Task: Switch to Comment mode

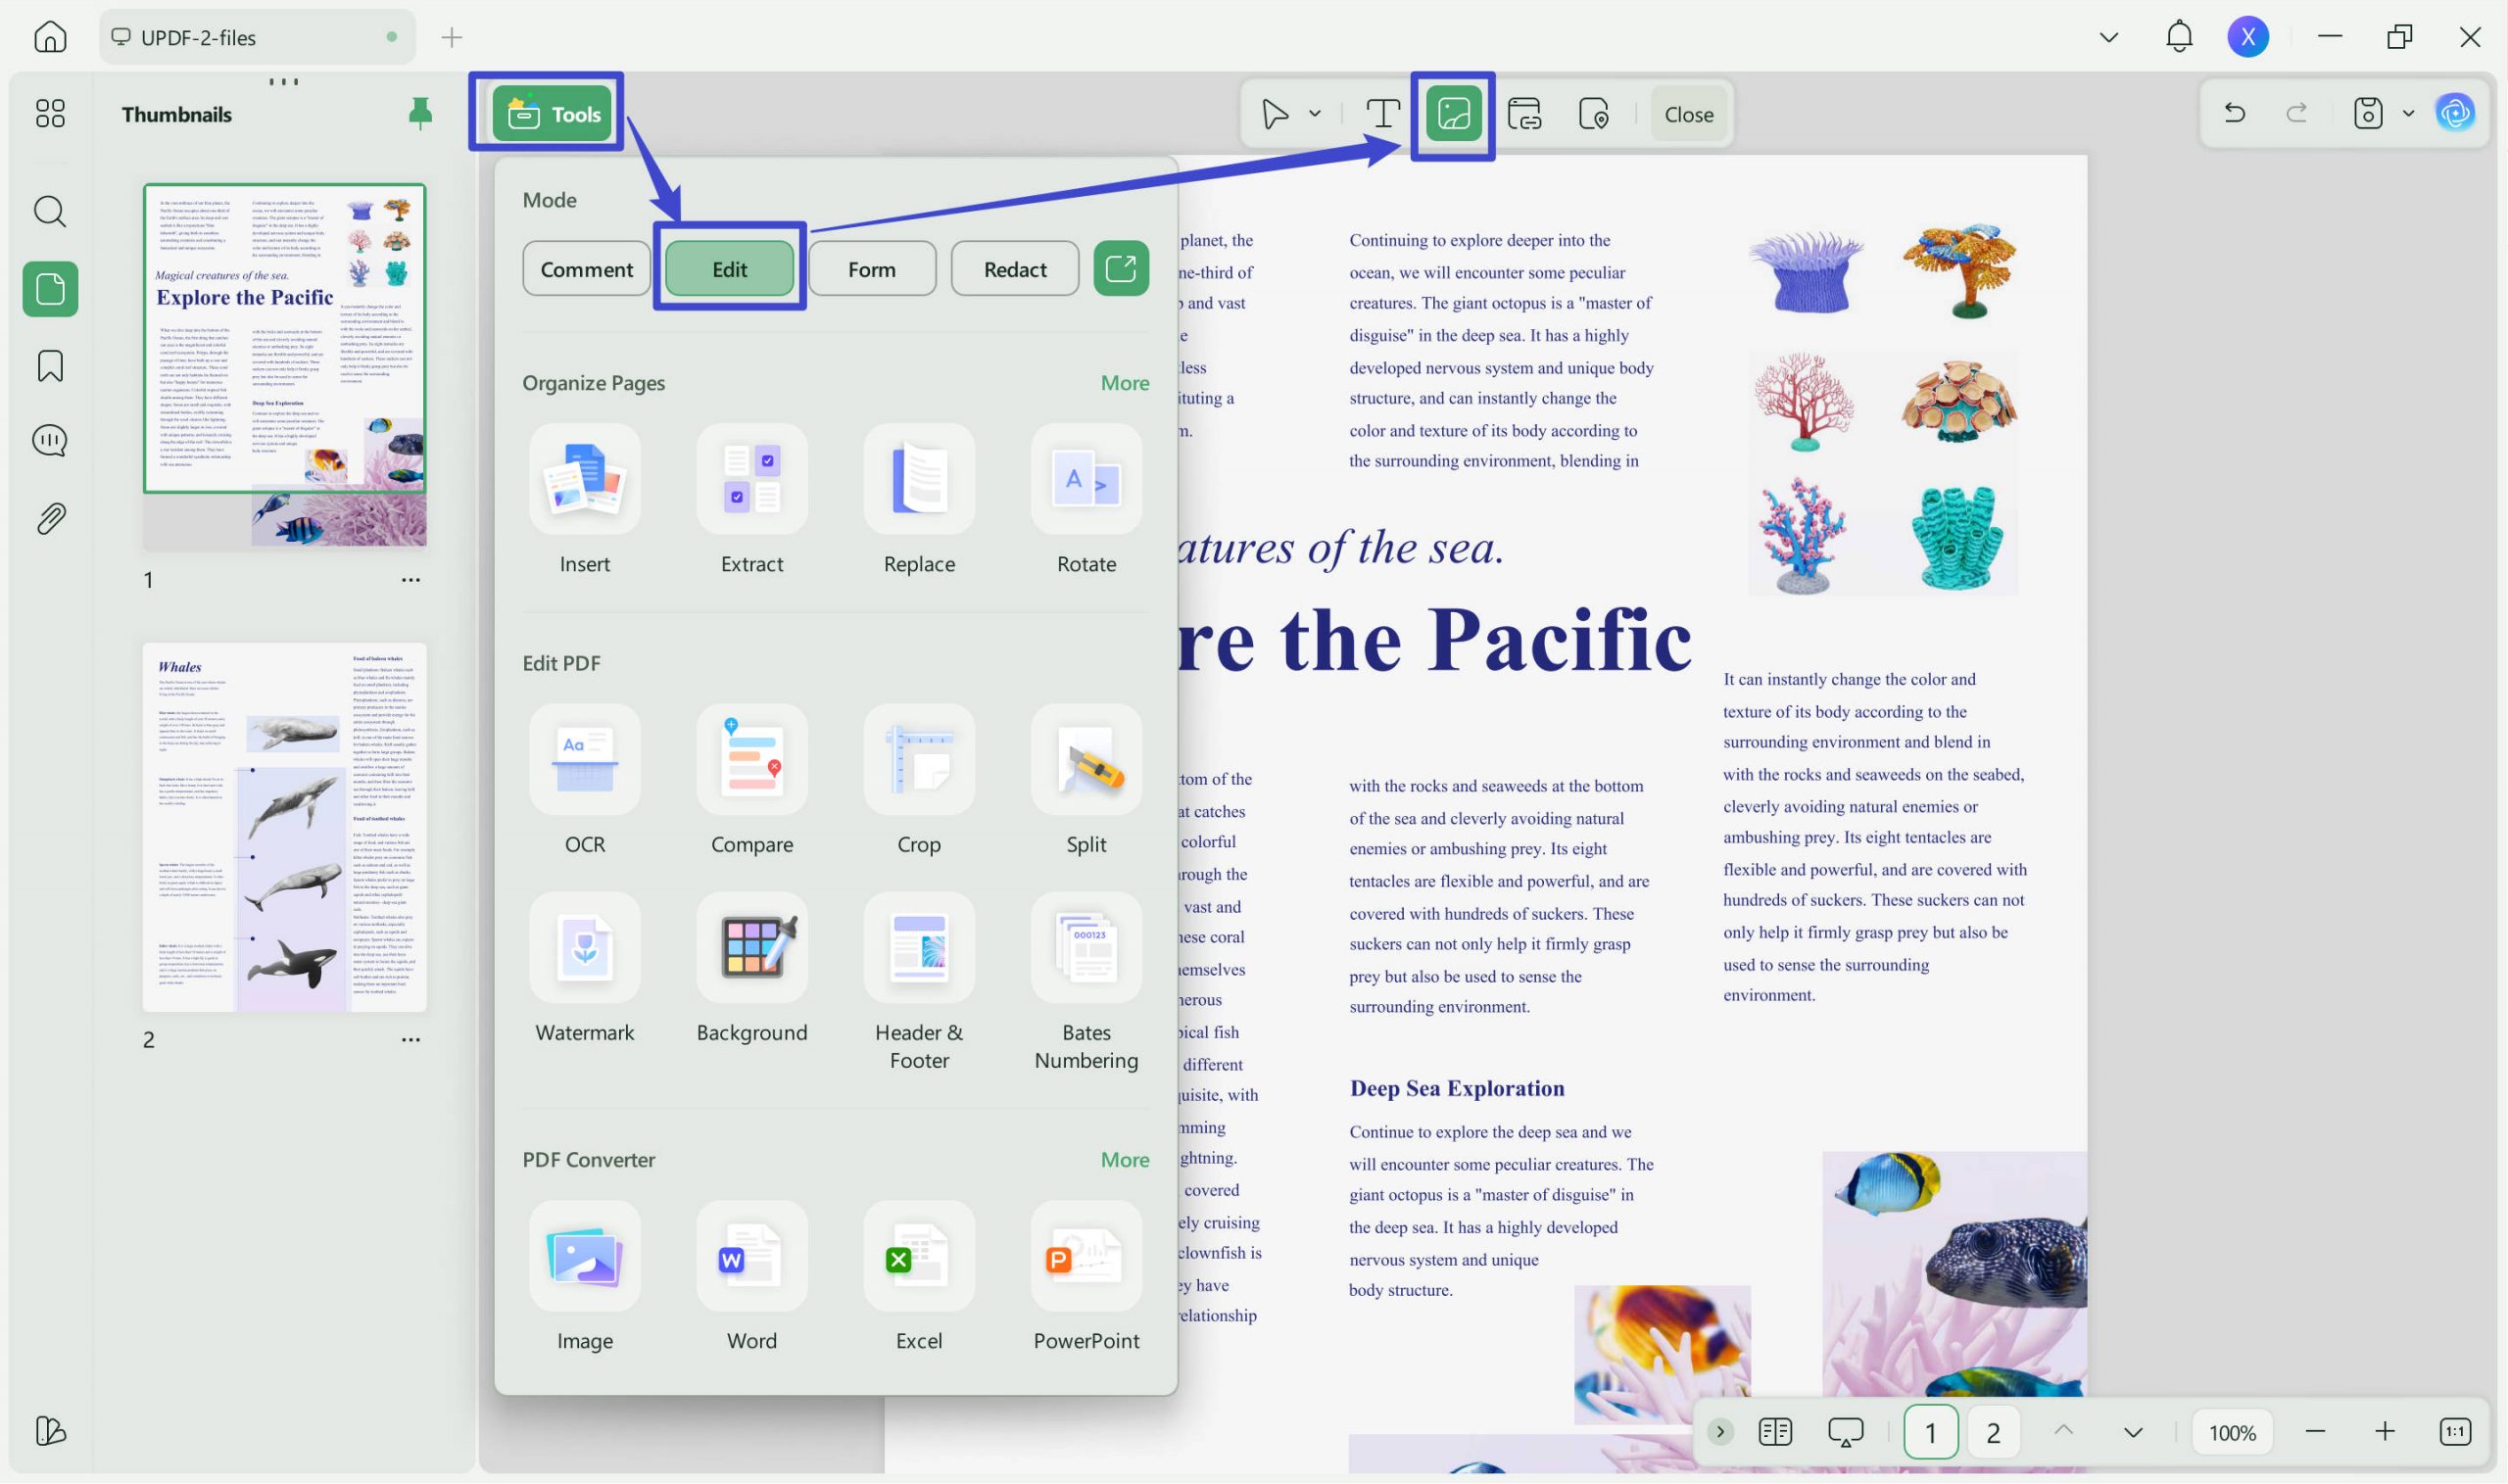Action: (x=586, y=268)
